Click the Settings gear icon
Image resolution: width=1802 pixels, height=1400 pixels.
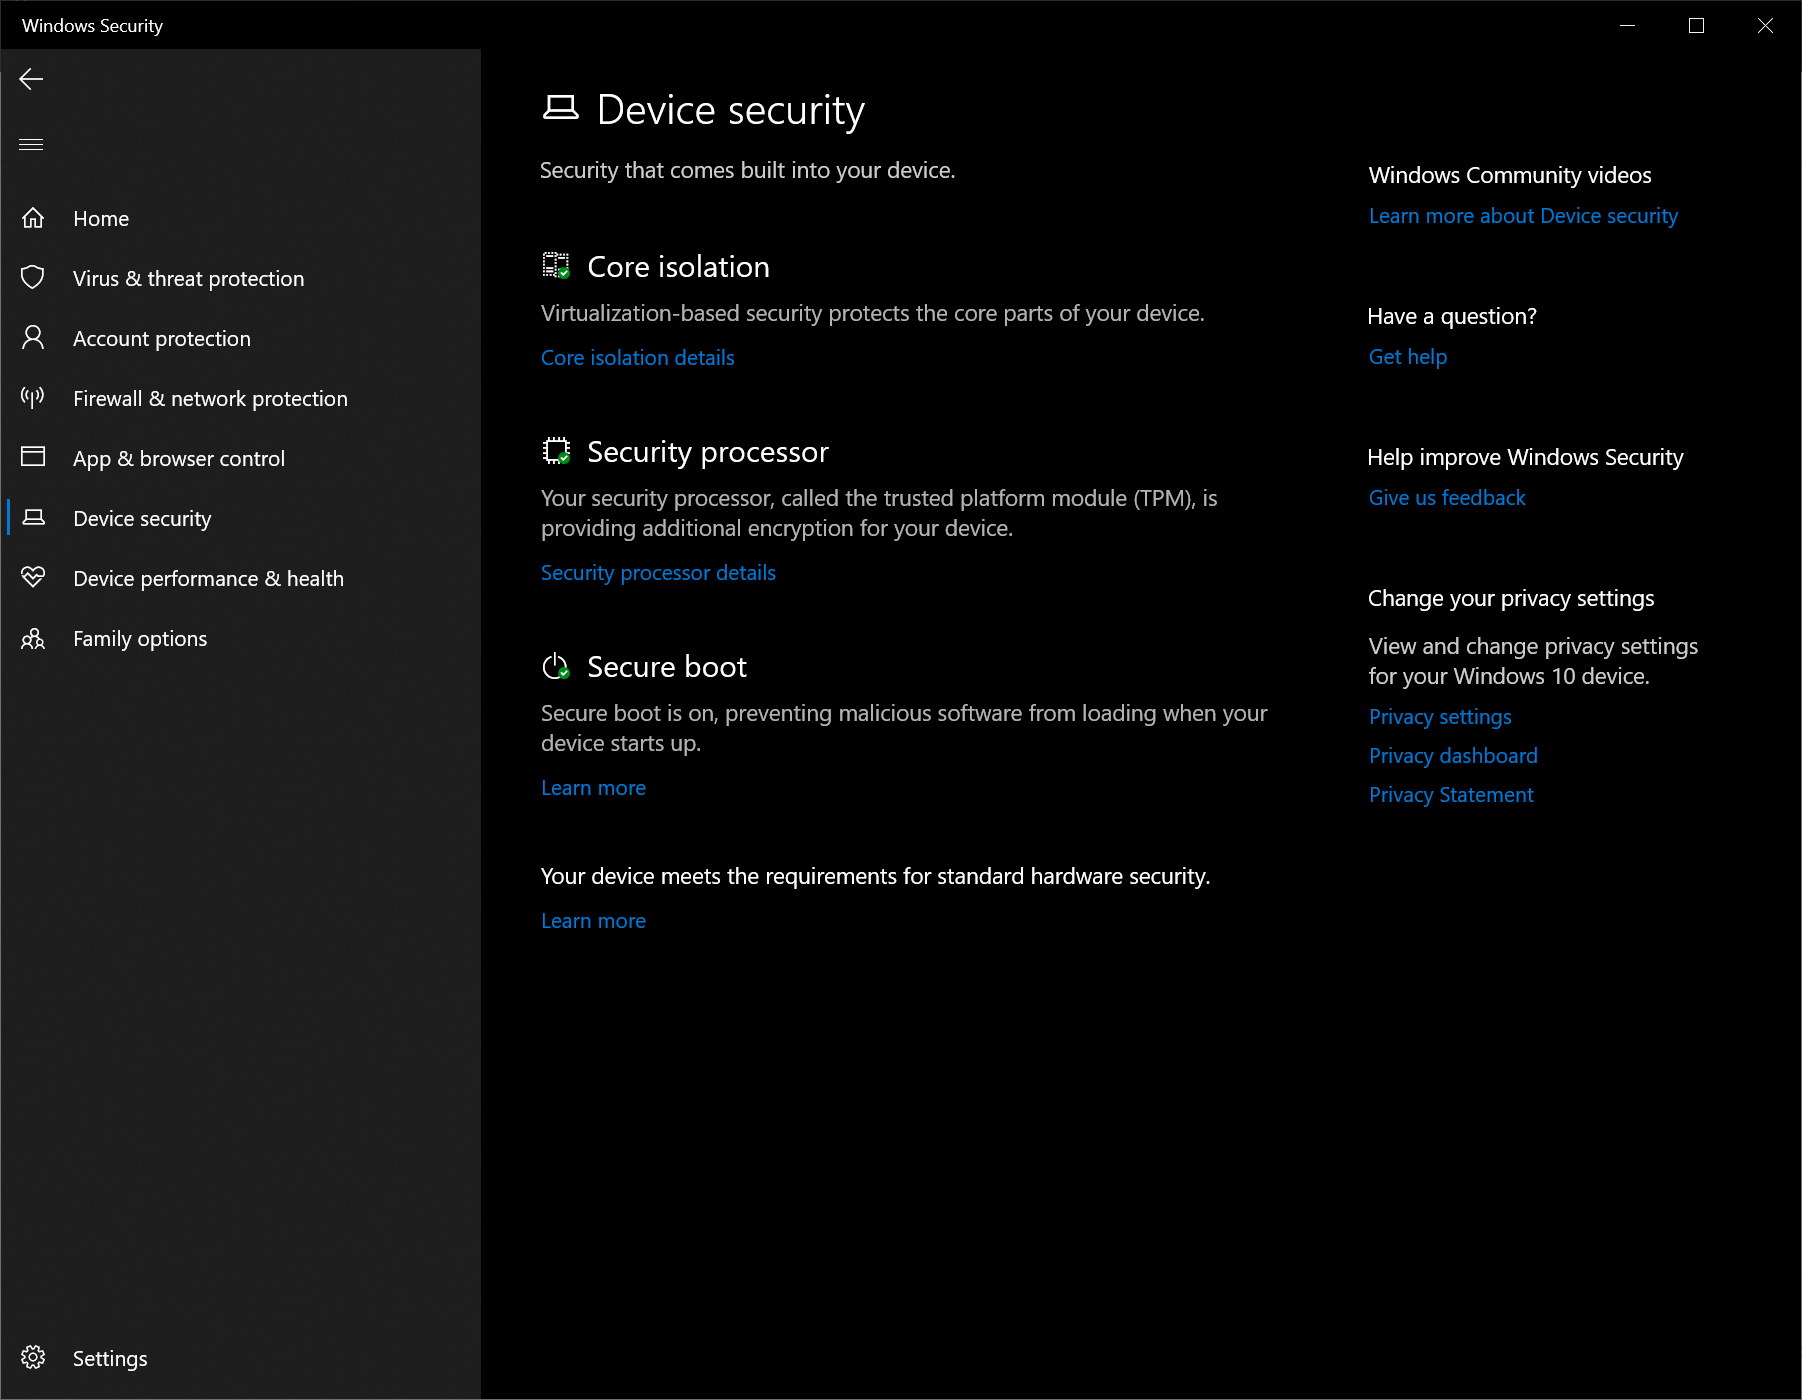point(33,1357)
